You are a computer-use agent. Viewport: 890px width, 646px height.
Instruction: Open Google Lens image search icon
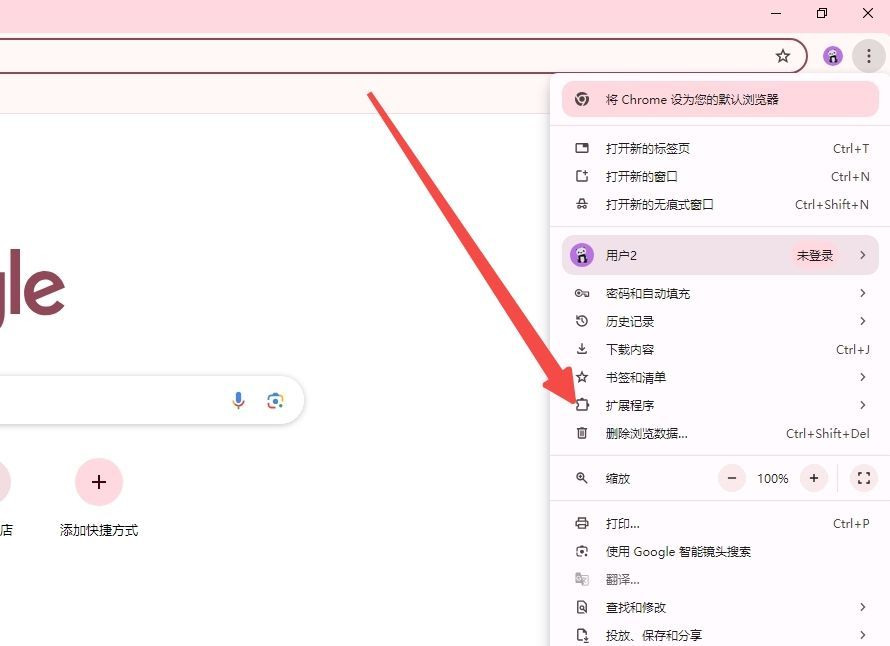(275, 401)
